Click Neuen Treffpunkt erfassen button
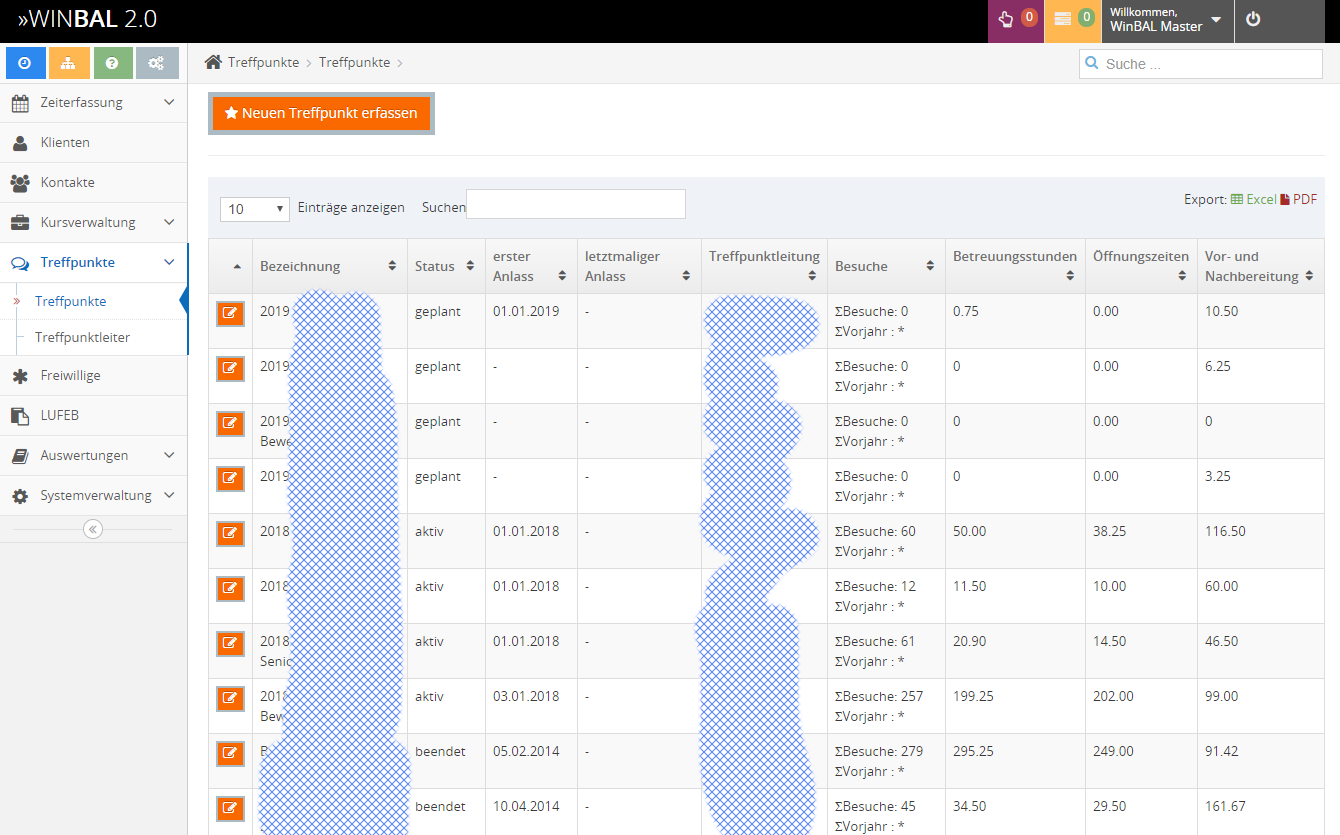Image resolution: width=1340 pixels, height=835 pixels. pos(321,113)
